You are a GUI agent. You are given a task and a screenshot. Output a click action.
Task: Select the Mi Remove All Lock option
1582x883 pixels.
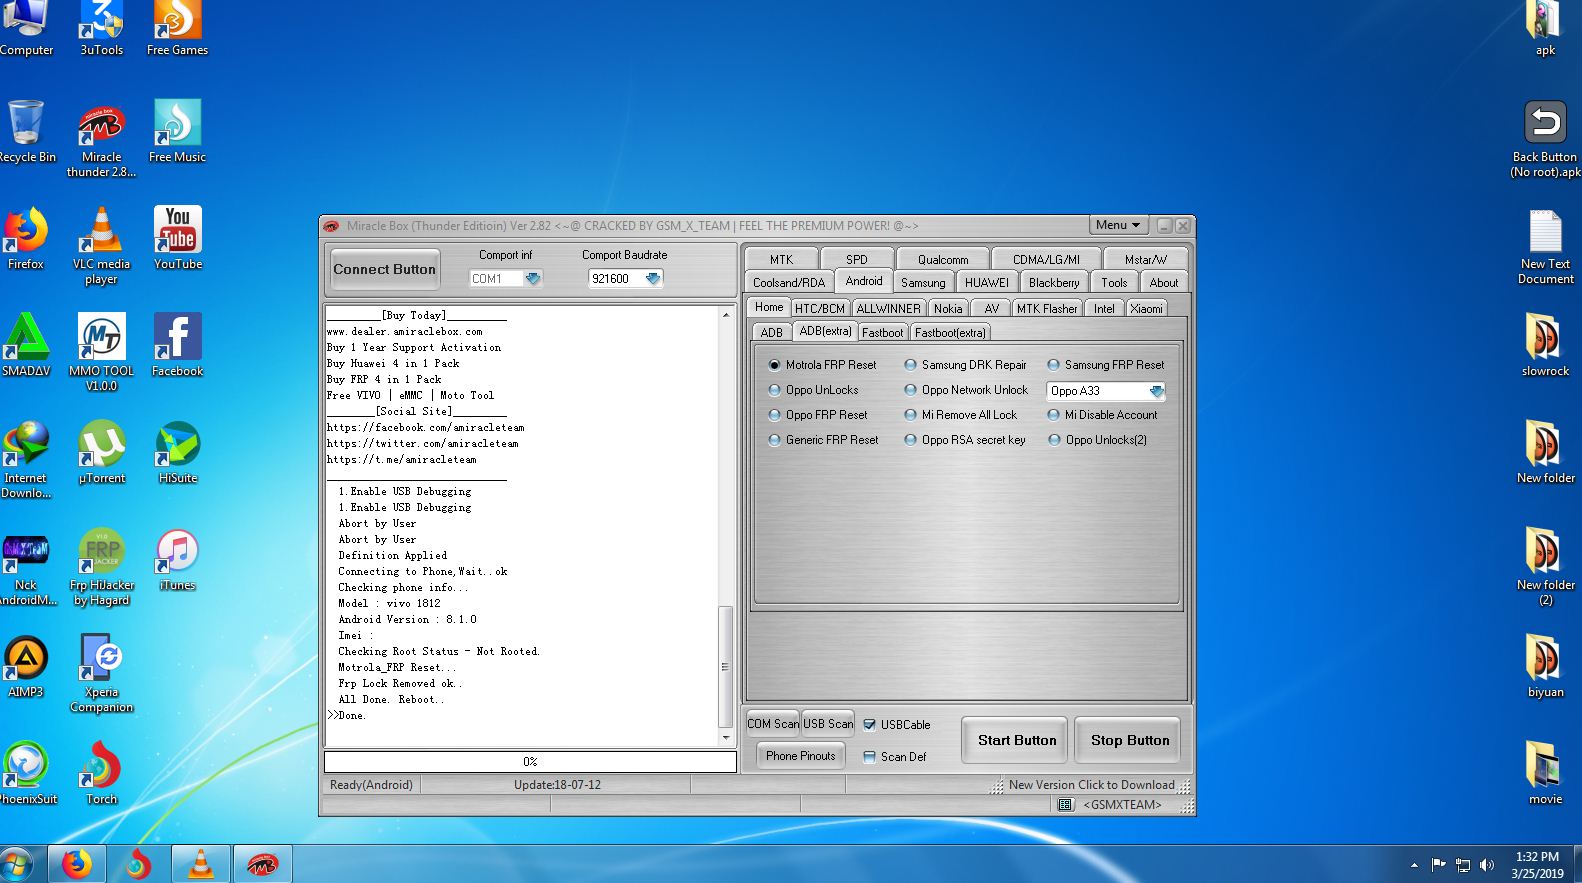[960, 415]
